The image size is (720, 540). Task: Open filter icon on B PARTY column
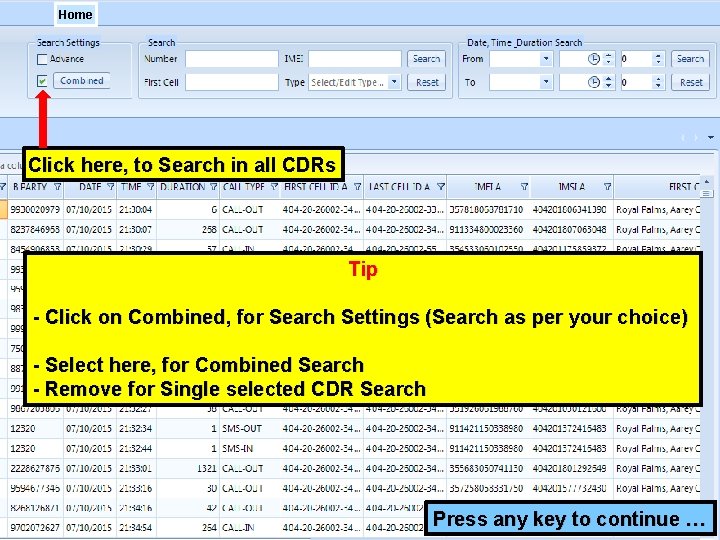point(57,187)
